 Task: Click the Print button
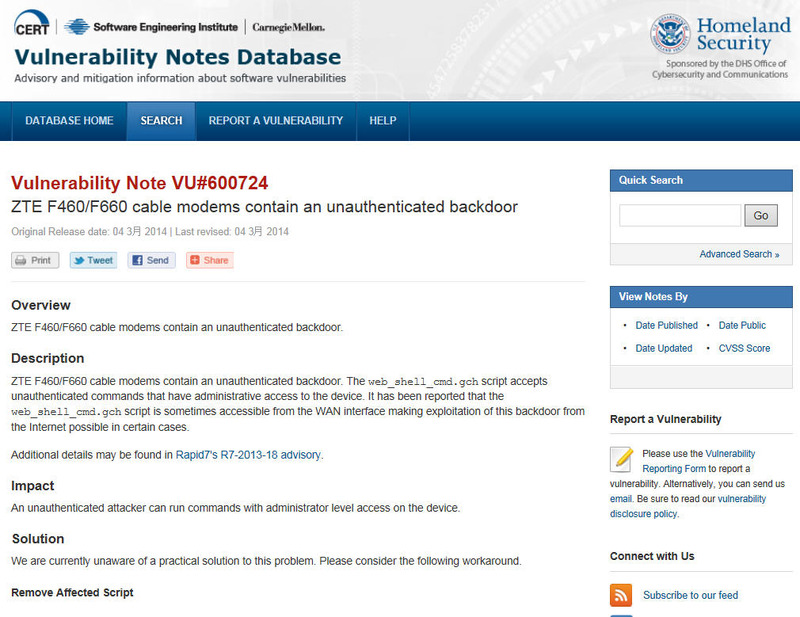35,260
